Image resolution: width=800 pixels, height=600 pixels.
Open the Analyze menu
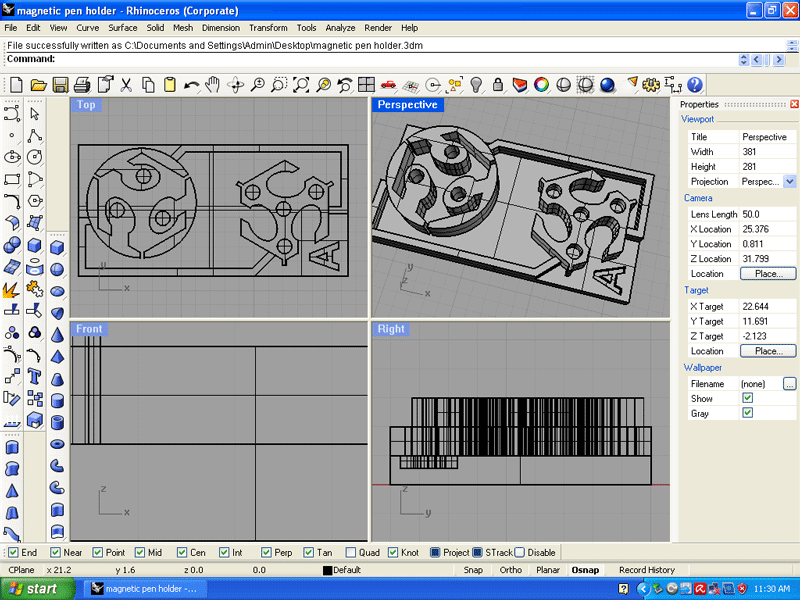tap(340, 28)
